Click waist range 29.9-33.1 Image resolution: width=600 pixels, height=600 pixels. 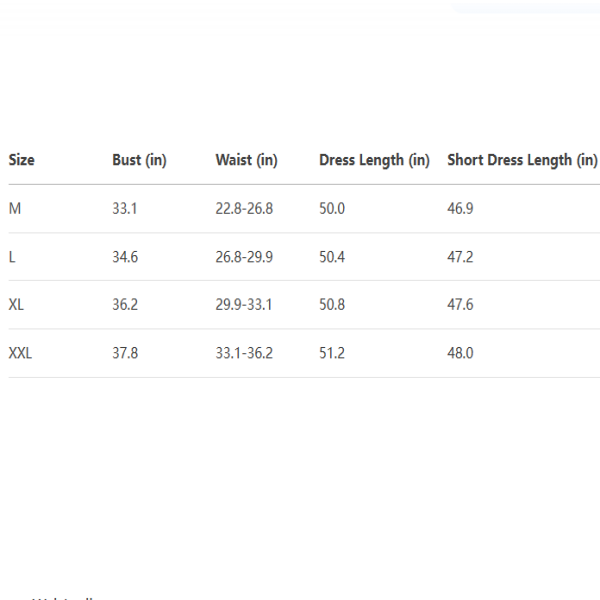coord(244,305)
